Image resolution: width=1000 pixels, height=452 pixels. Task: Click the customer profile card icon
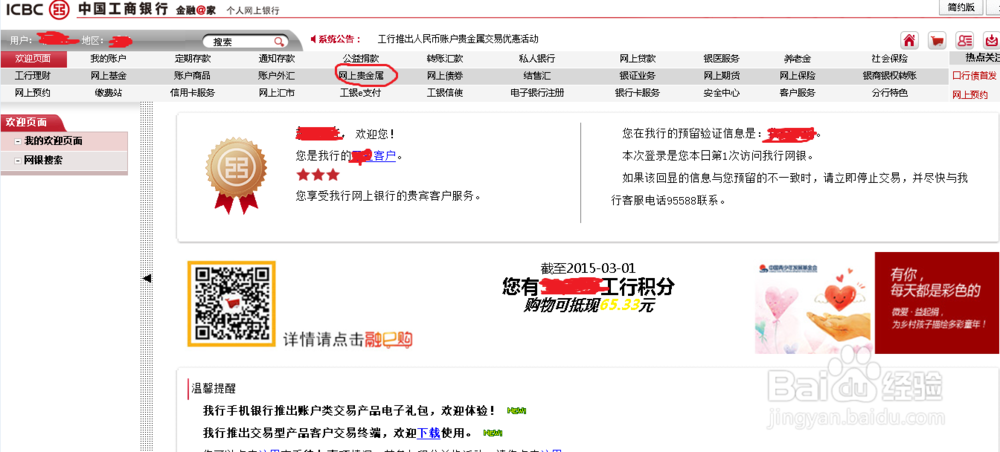[x=965, y=40]
